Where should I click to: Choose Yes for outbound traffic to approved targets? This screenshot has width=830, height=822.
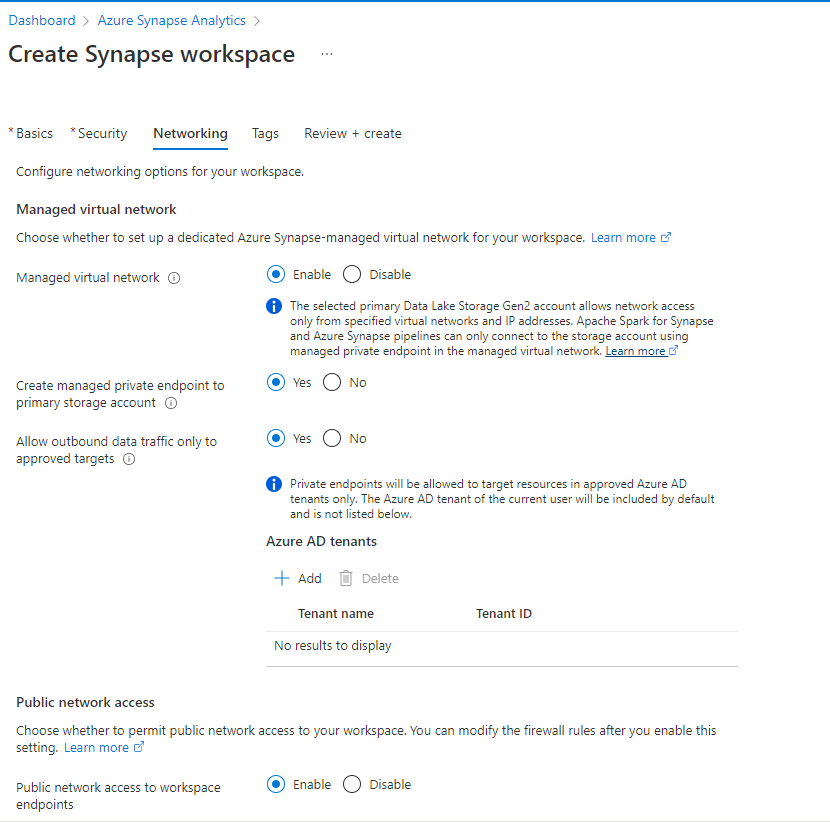tap(276, 438)
